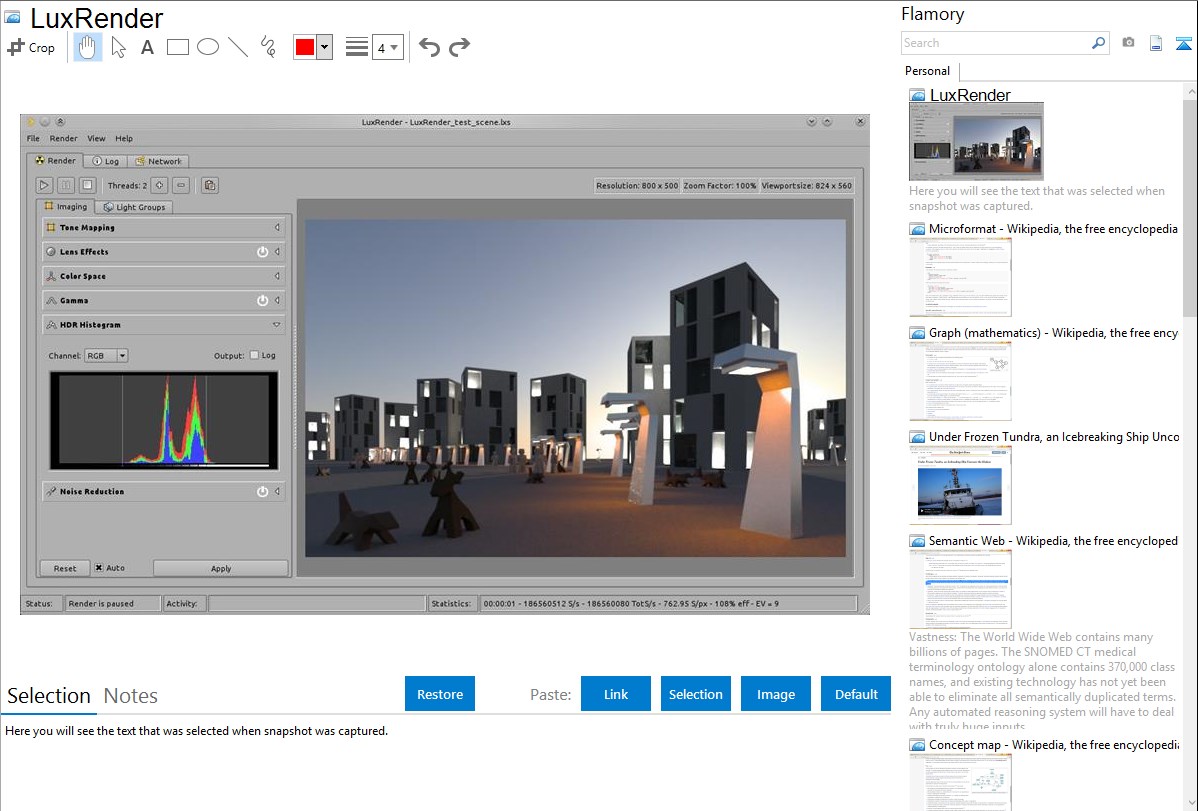
Task: Click the Apply button
Action: coord(221,568)
